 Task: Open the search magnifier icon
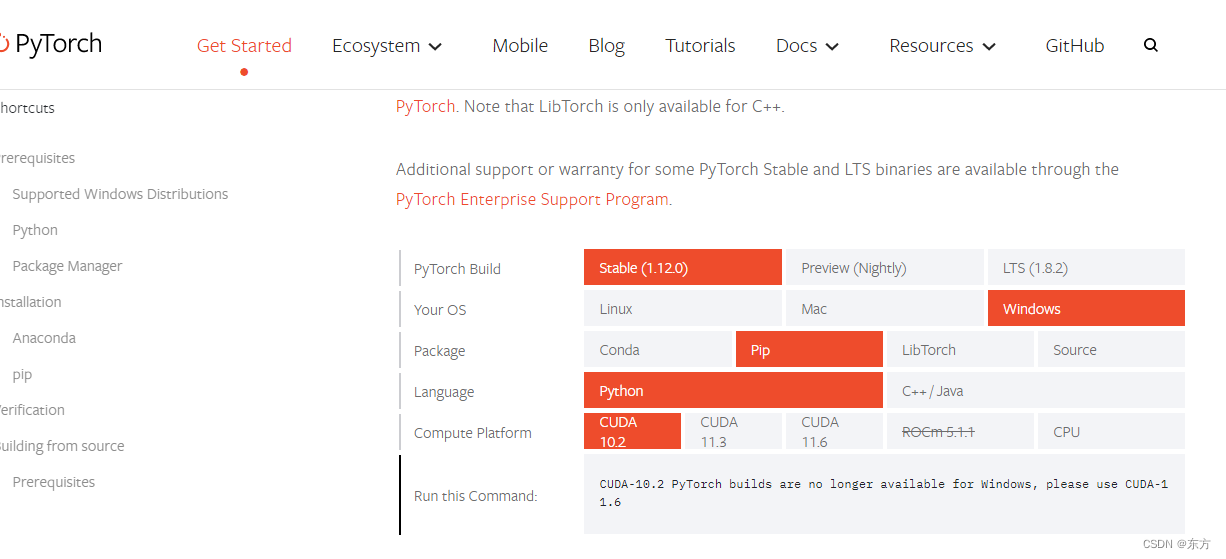click(x=1151, y=45)
